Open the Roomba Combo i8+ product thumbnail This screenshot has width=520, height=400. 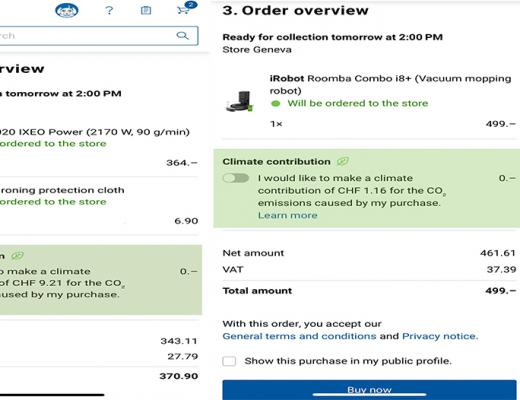(240, 101)
